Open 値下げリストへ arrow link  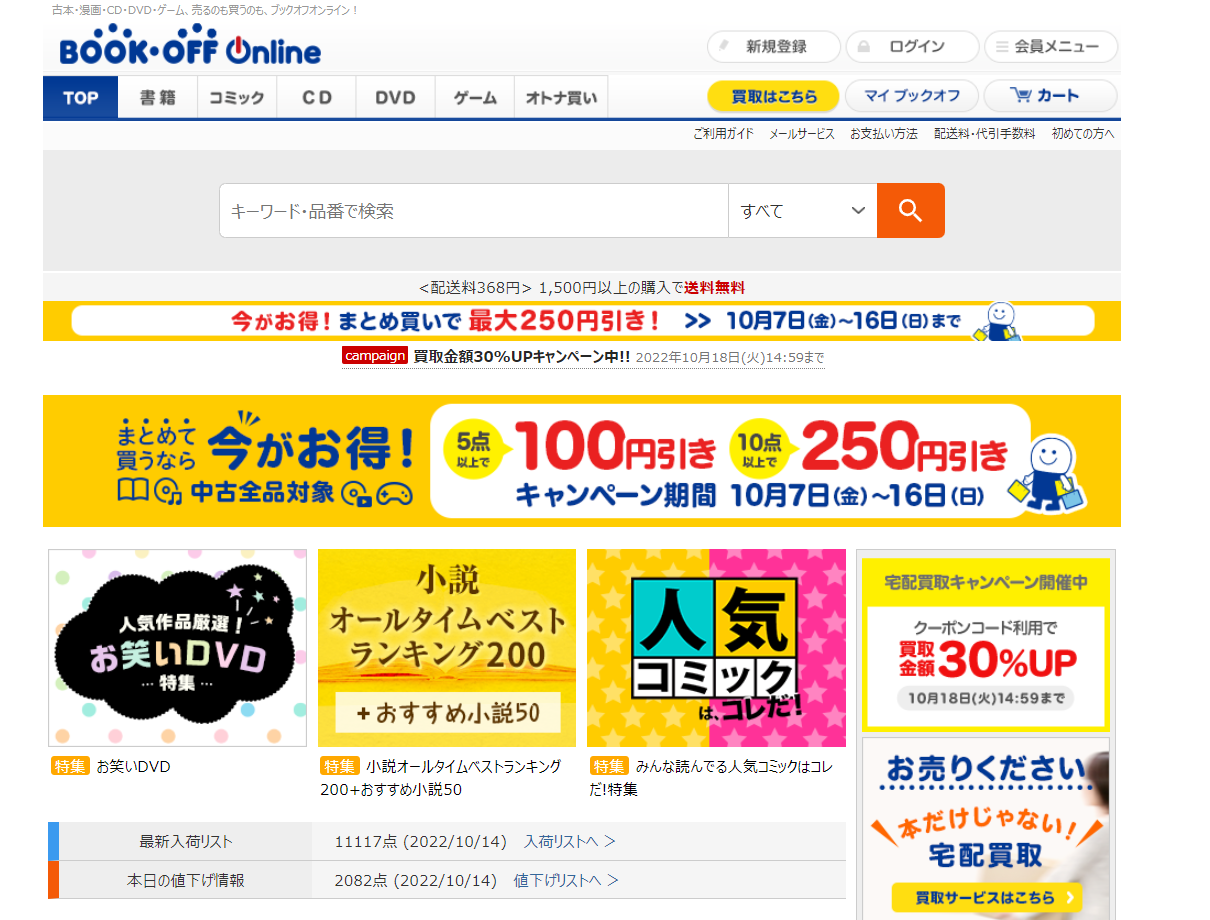pyautogui.click(x=566, y=881)
